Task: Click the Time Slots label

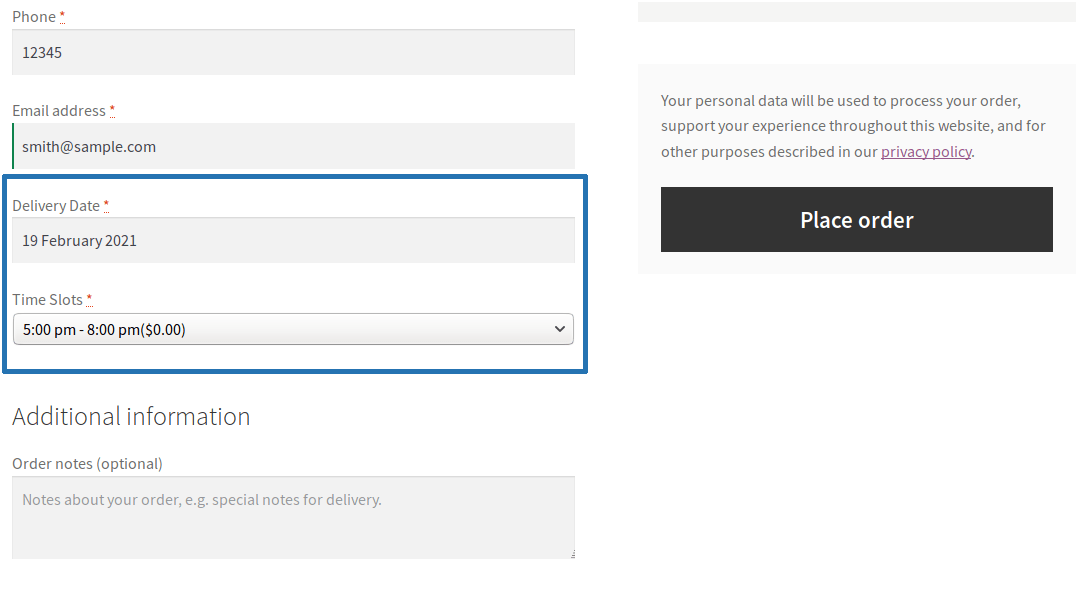Action: [47, 299]
